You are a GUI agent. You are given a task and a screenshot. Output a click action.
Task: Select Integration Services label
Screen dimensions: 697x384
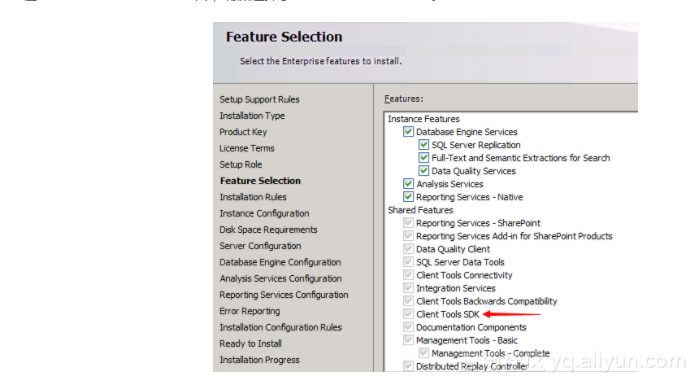coord(456,288)
